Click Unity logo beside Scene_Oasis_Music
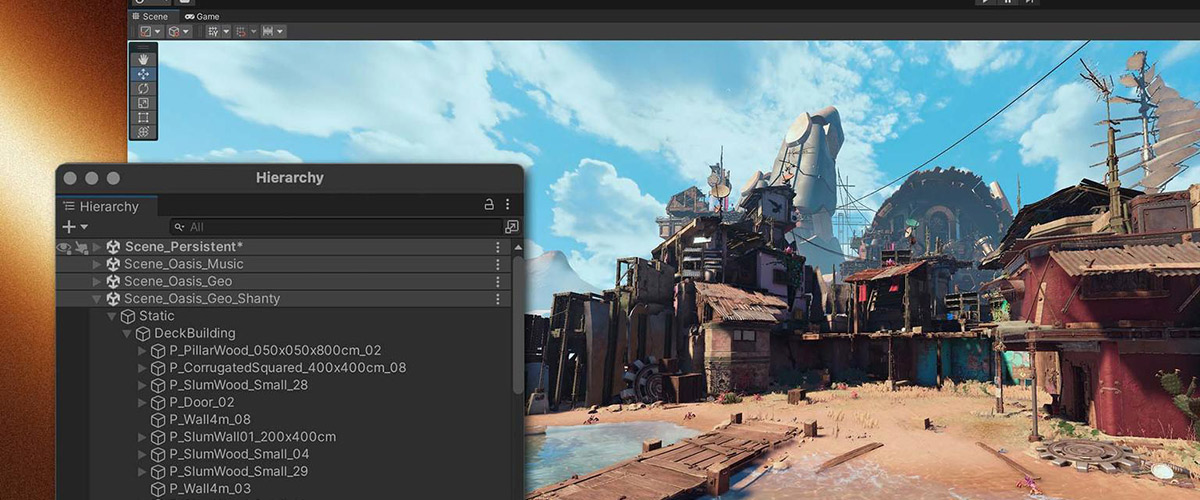This screenshot has height=500, width=1200. [113, 264]
